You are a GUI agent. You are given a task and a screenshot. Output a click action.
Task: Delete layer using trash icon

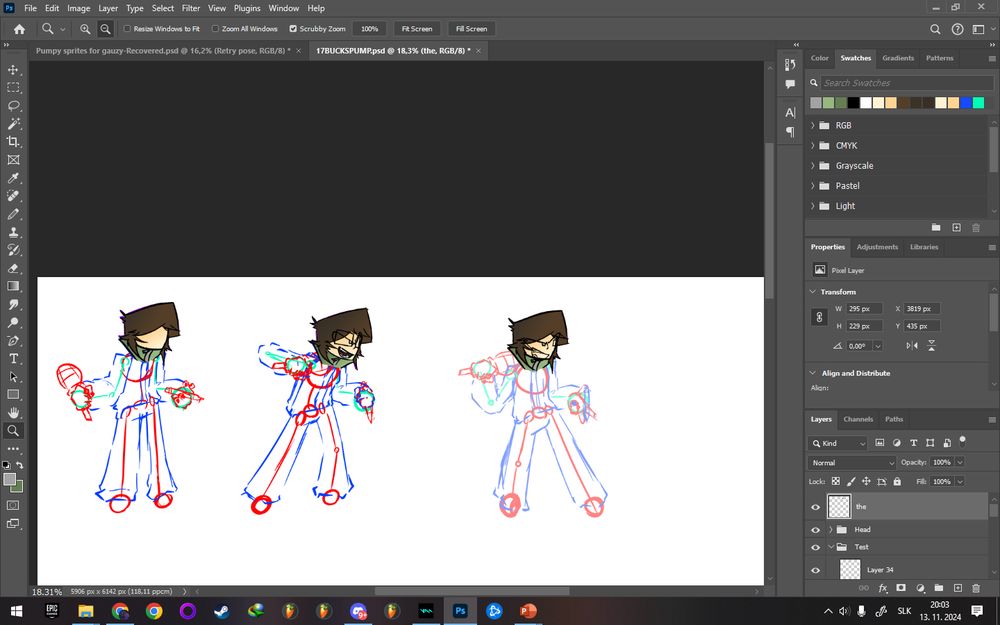point(976,588)
